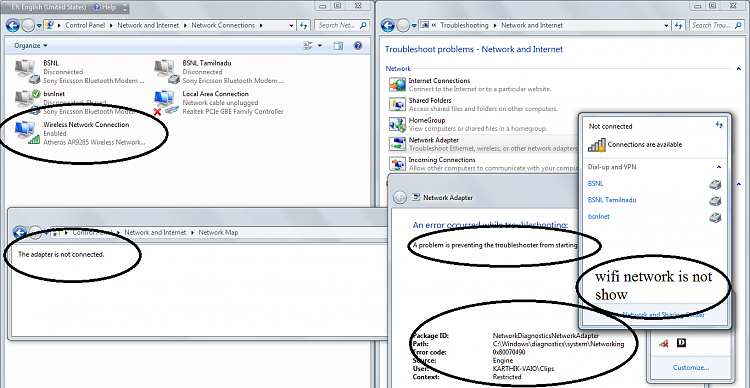Click Troubleshooting breadcrumb segment
750x388 pixels.
coord(464,25)
